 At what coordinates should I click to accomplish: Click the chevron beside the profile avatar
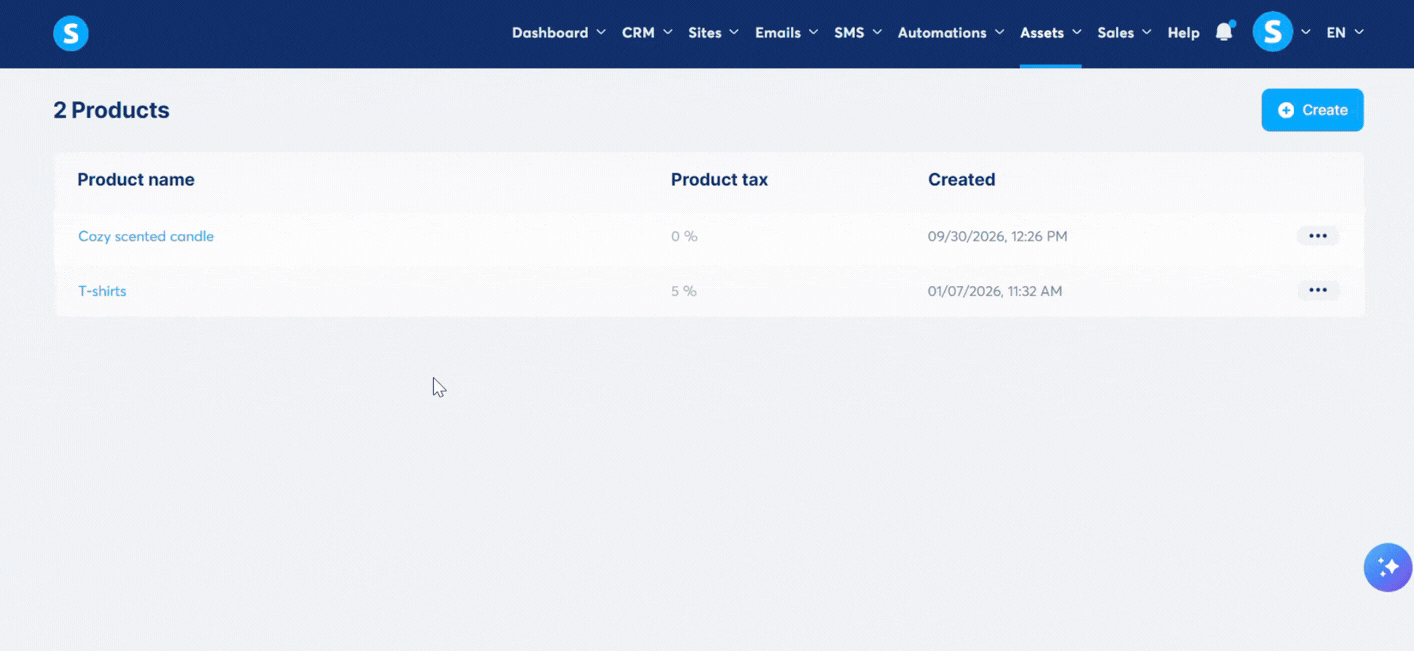click(1306, 32)
